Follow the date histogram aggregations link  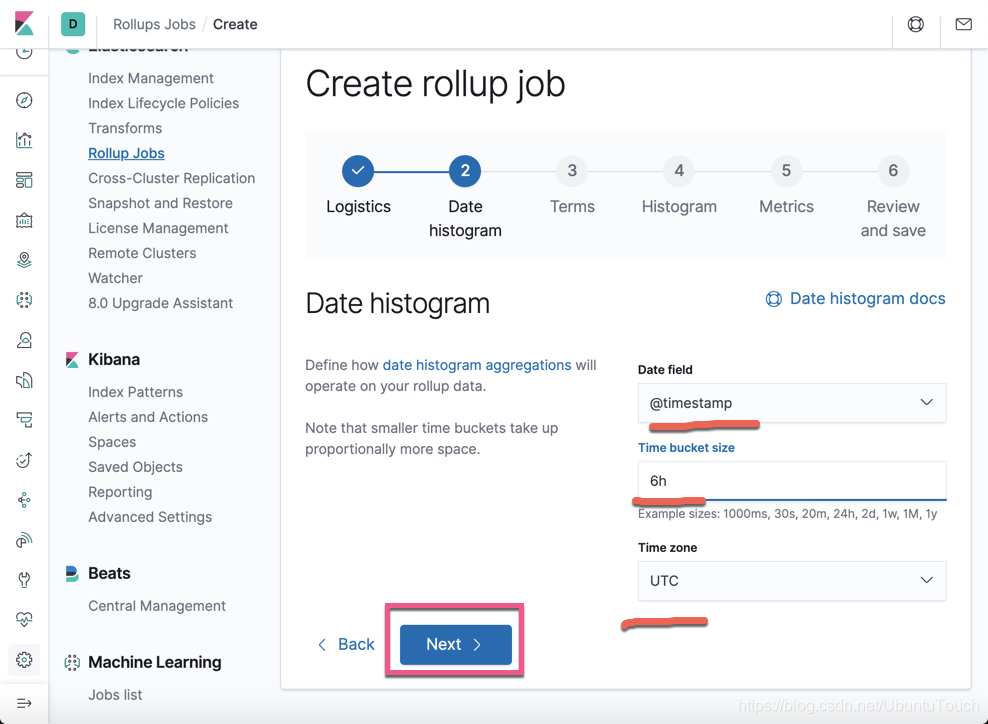[x=477, y=365]
